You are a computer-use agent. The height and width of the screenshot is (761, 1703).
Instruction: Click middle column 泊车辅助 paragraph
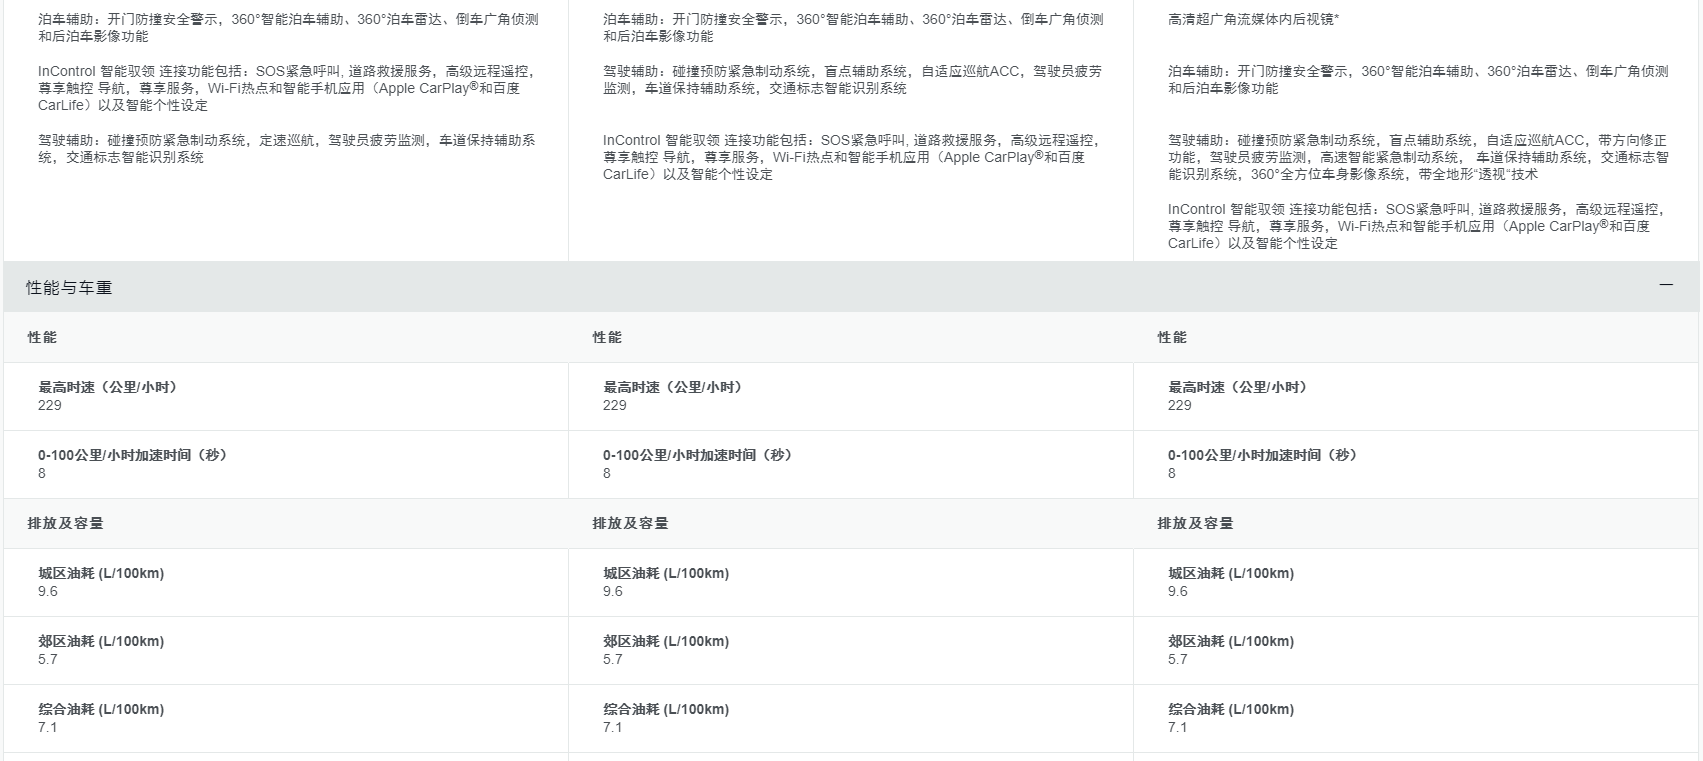point(853,28)
